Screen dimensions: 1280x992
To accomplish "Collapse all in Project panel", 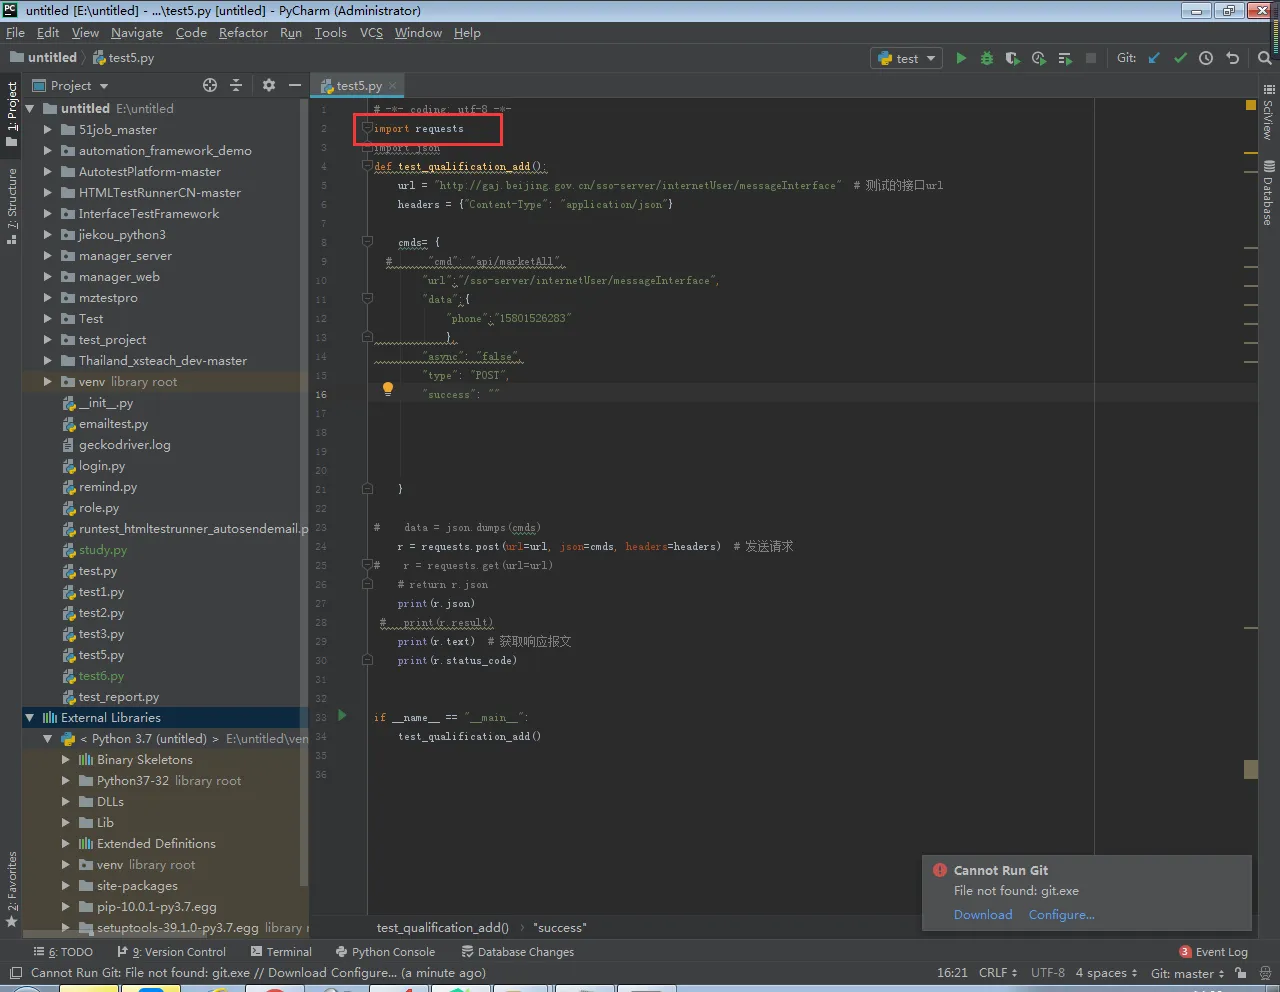I will tap(236, 85).
